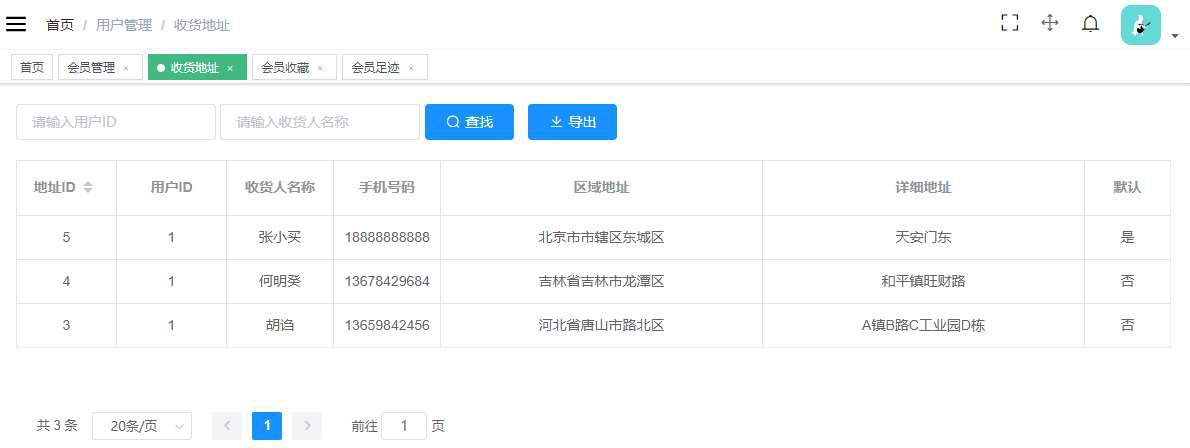This screenshot has width=1190, height=448.
Task: Click the 默认 column header
Action: click(1127, 188)
